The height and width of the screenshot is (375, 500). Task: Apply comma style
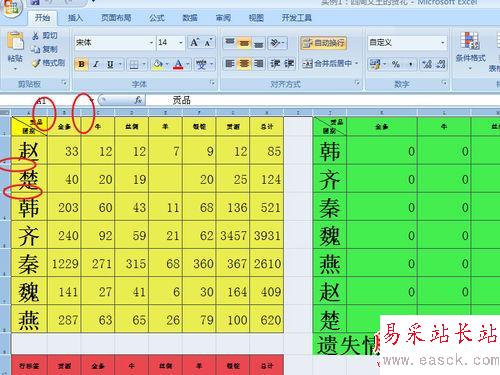(411, 64)
